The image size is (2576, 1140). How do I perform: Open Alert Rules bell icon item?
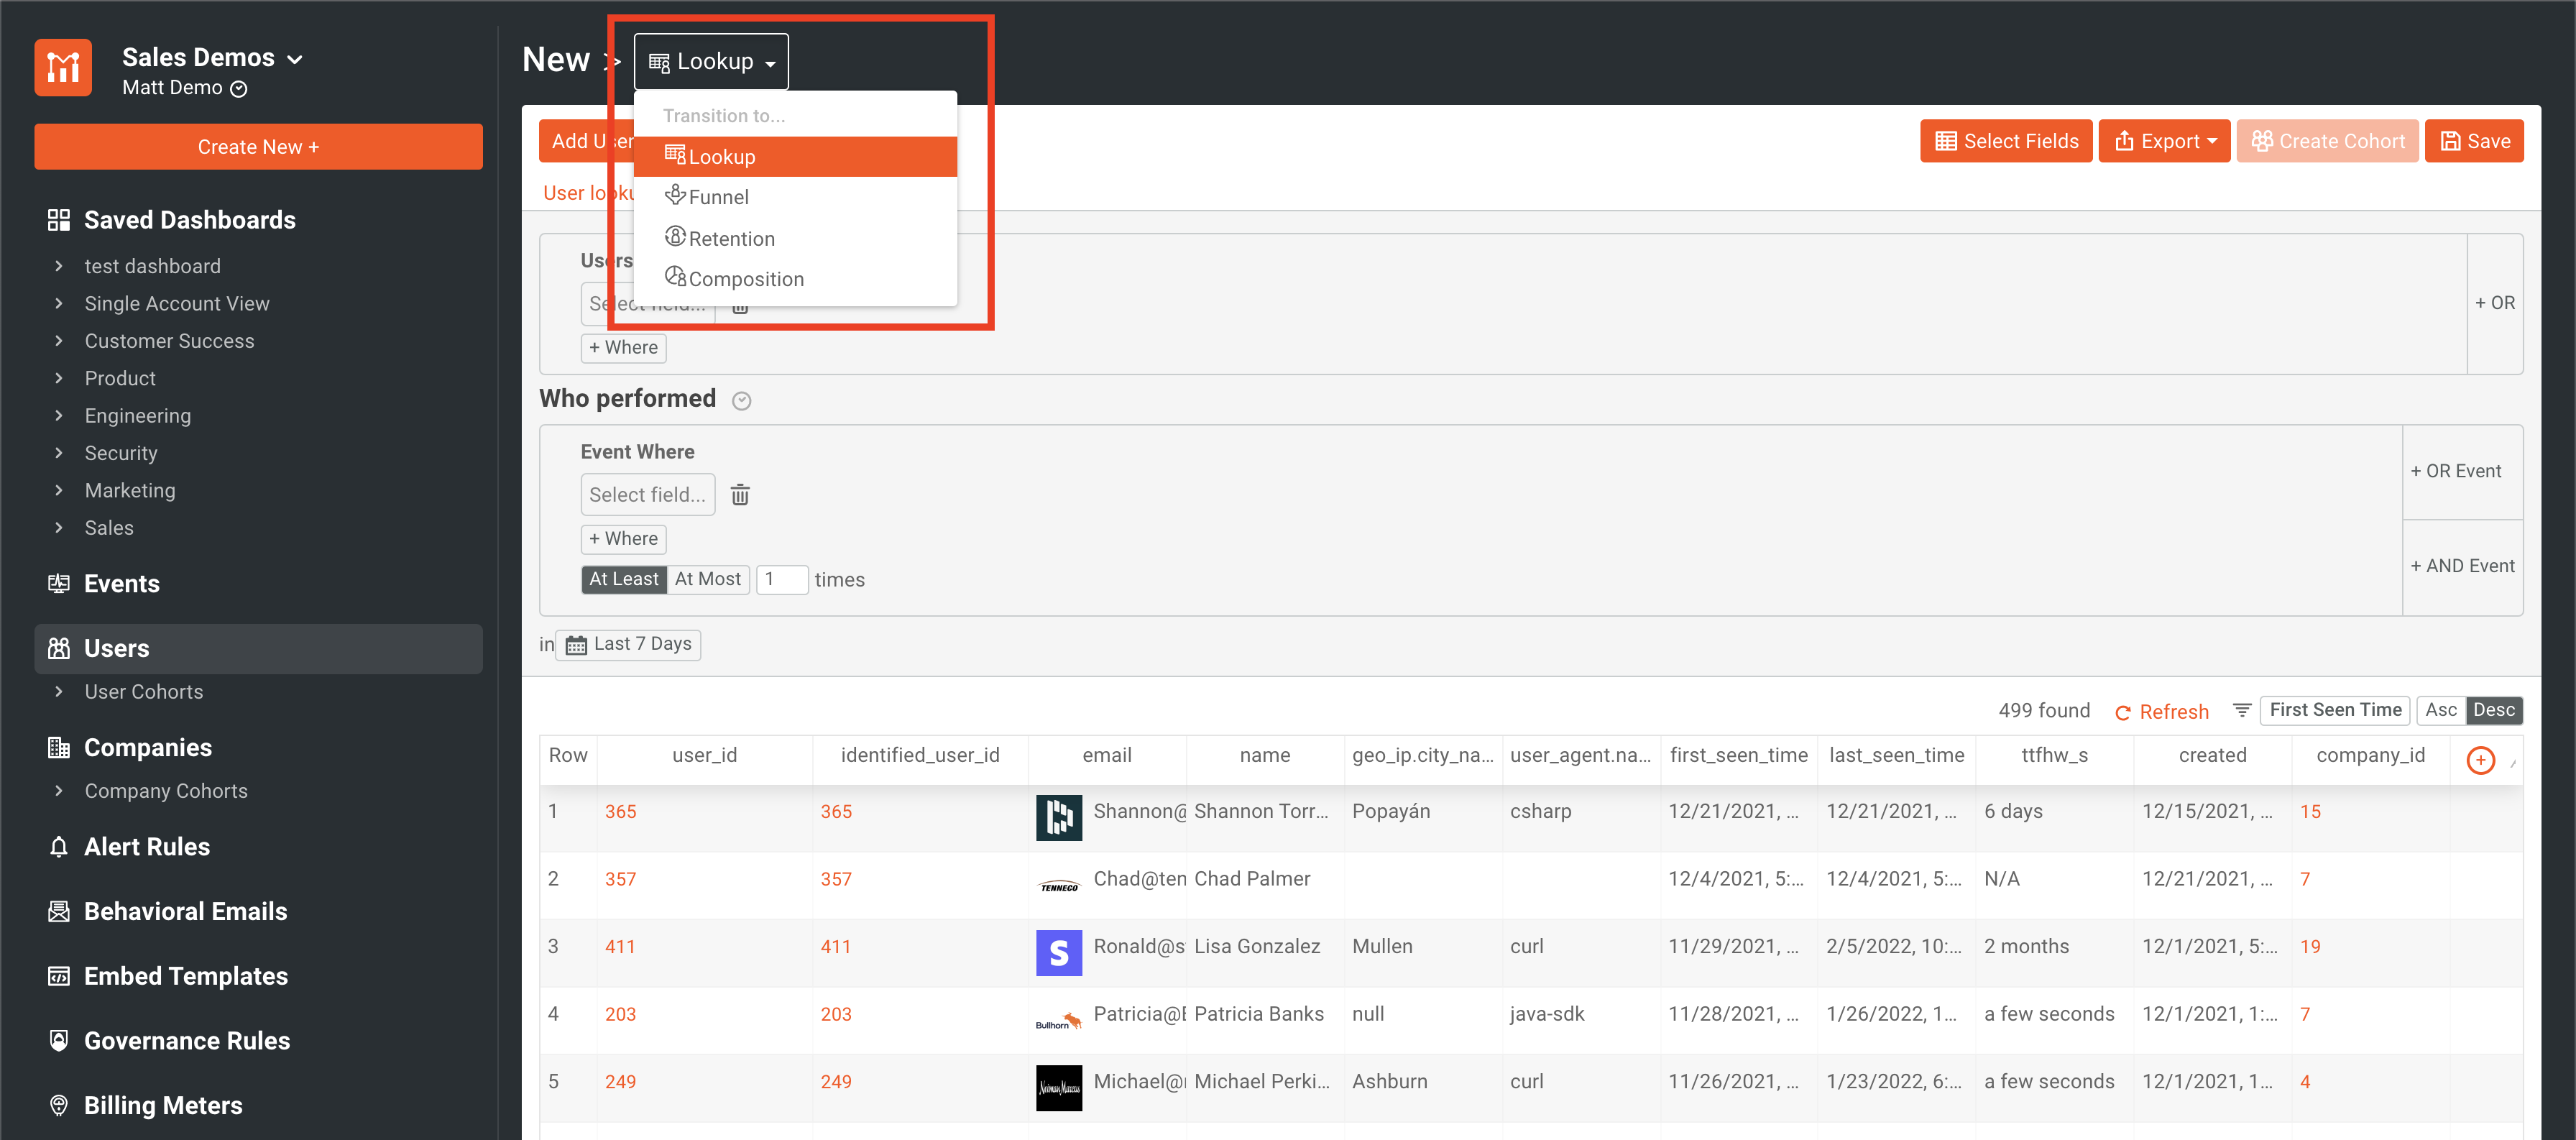(147, 847)
